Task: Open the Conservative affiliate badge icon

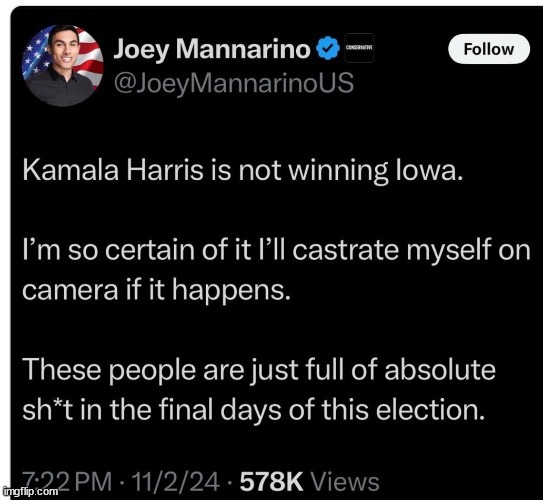Action: pyautogui.click(x=359, y=48)
